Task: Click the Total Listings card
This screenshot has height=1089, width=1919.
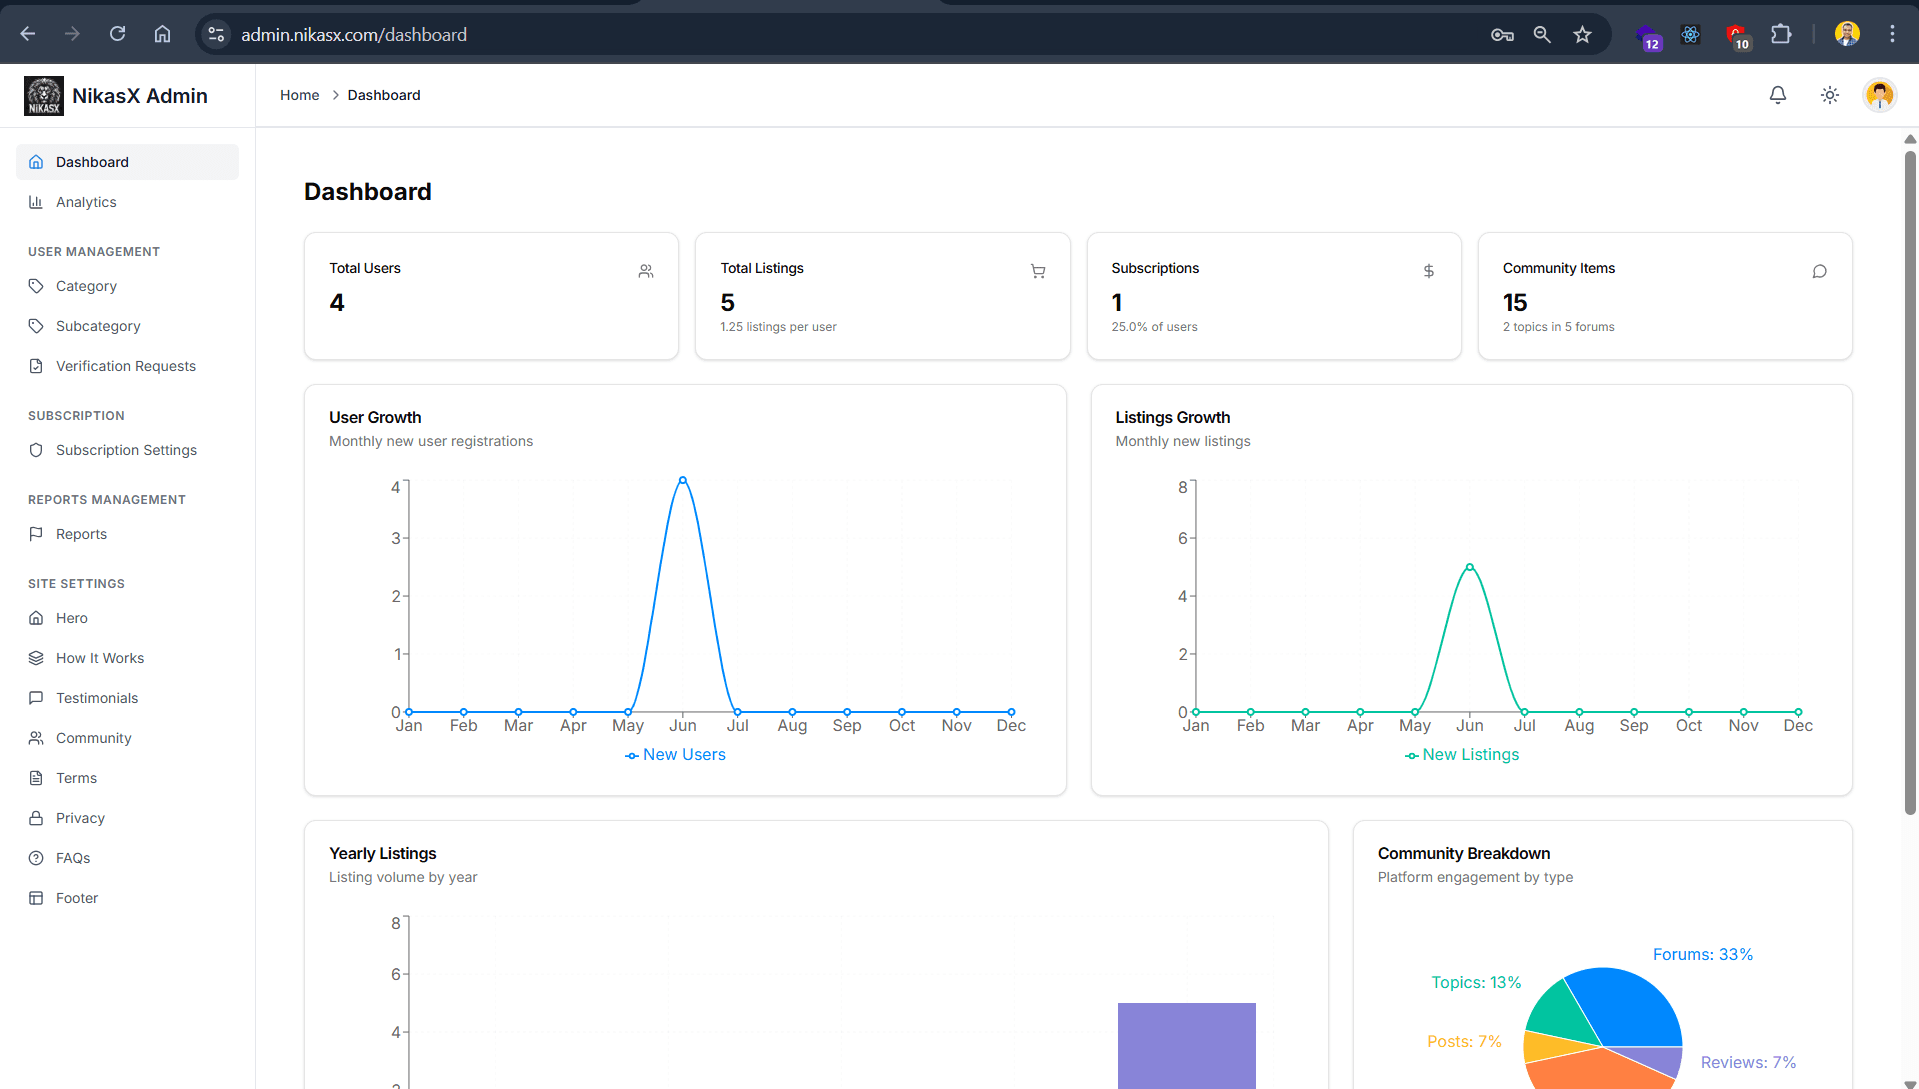Action: (x=882, y=296)
